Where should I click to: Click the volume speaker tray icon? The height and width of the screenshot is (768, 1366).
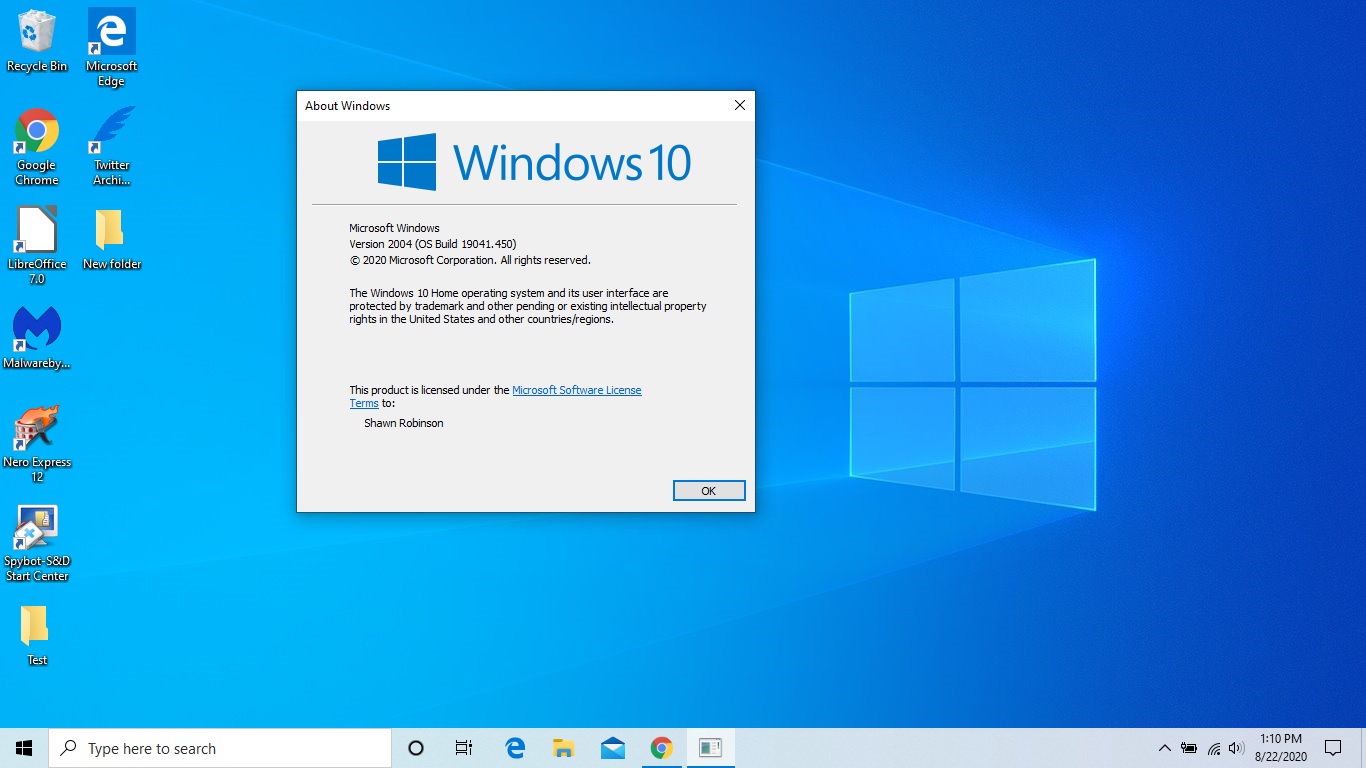(x=1236, y=748)
